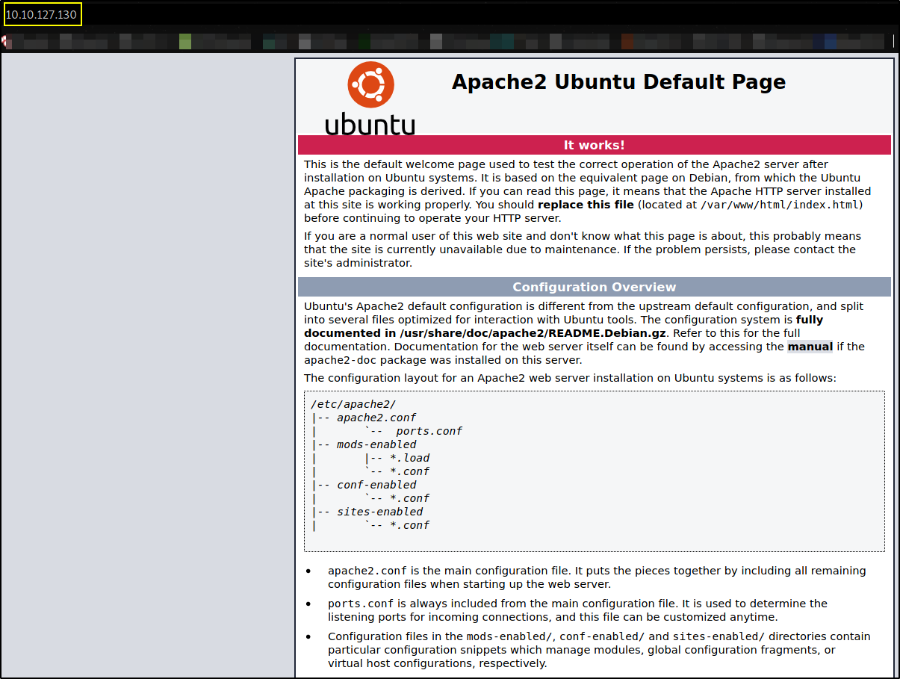This screenshot has width=900, height=679.
Task: Click the sentence 'The configuration layout for an Apache2'
Action: (x=570, y=378)
